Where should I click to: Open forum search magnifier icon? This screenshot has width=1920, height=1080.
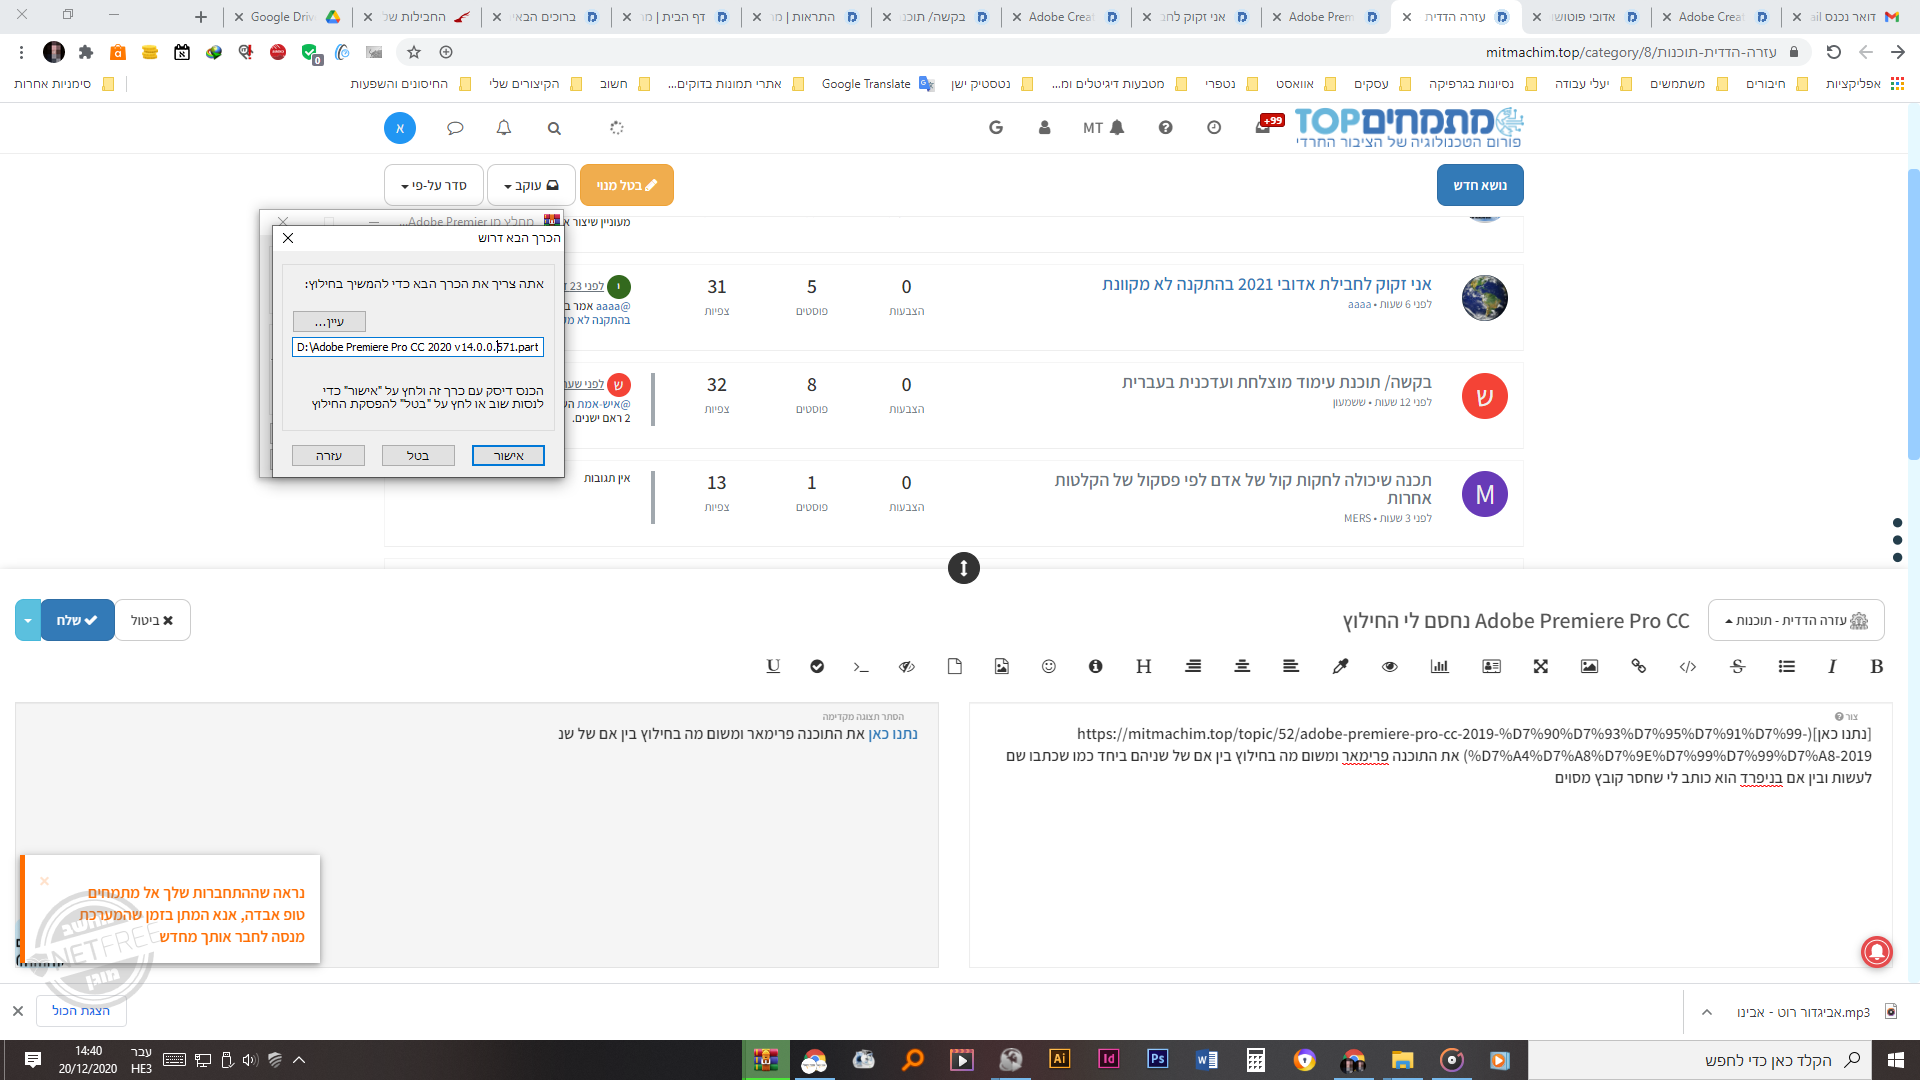click(554, 128)
